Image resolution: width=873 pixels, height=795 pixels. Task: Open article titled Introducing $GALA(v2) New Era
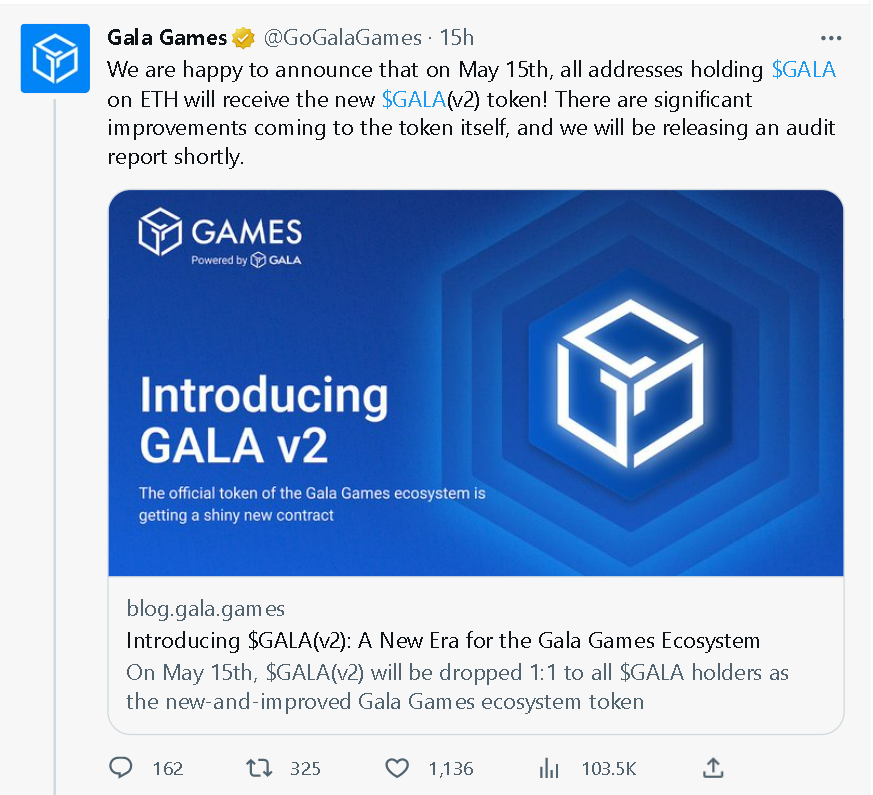click(443, 641)
